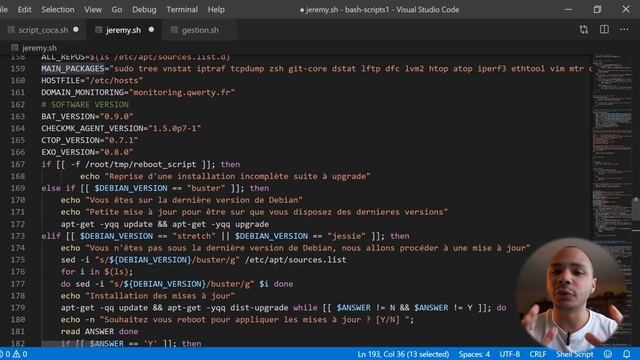The width and height of the screenshot is (640, 360).
Task: Click the MAIN_PACKAGES variable on line 159
Action: 73,69
